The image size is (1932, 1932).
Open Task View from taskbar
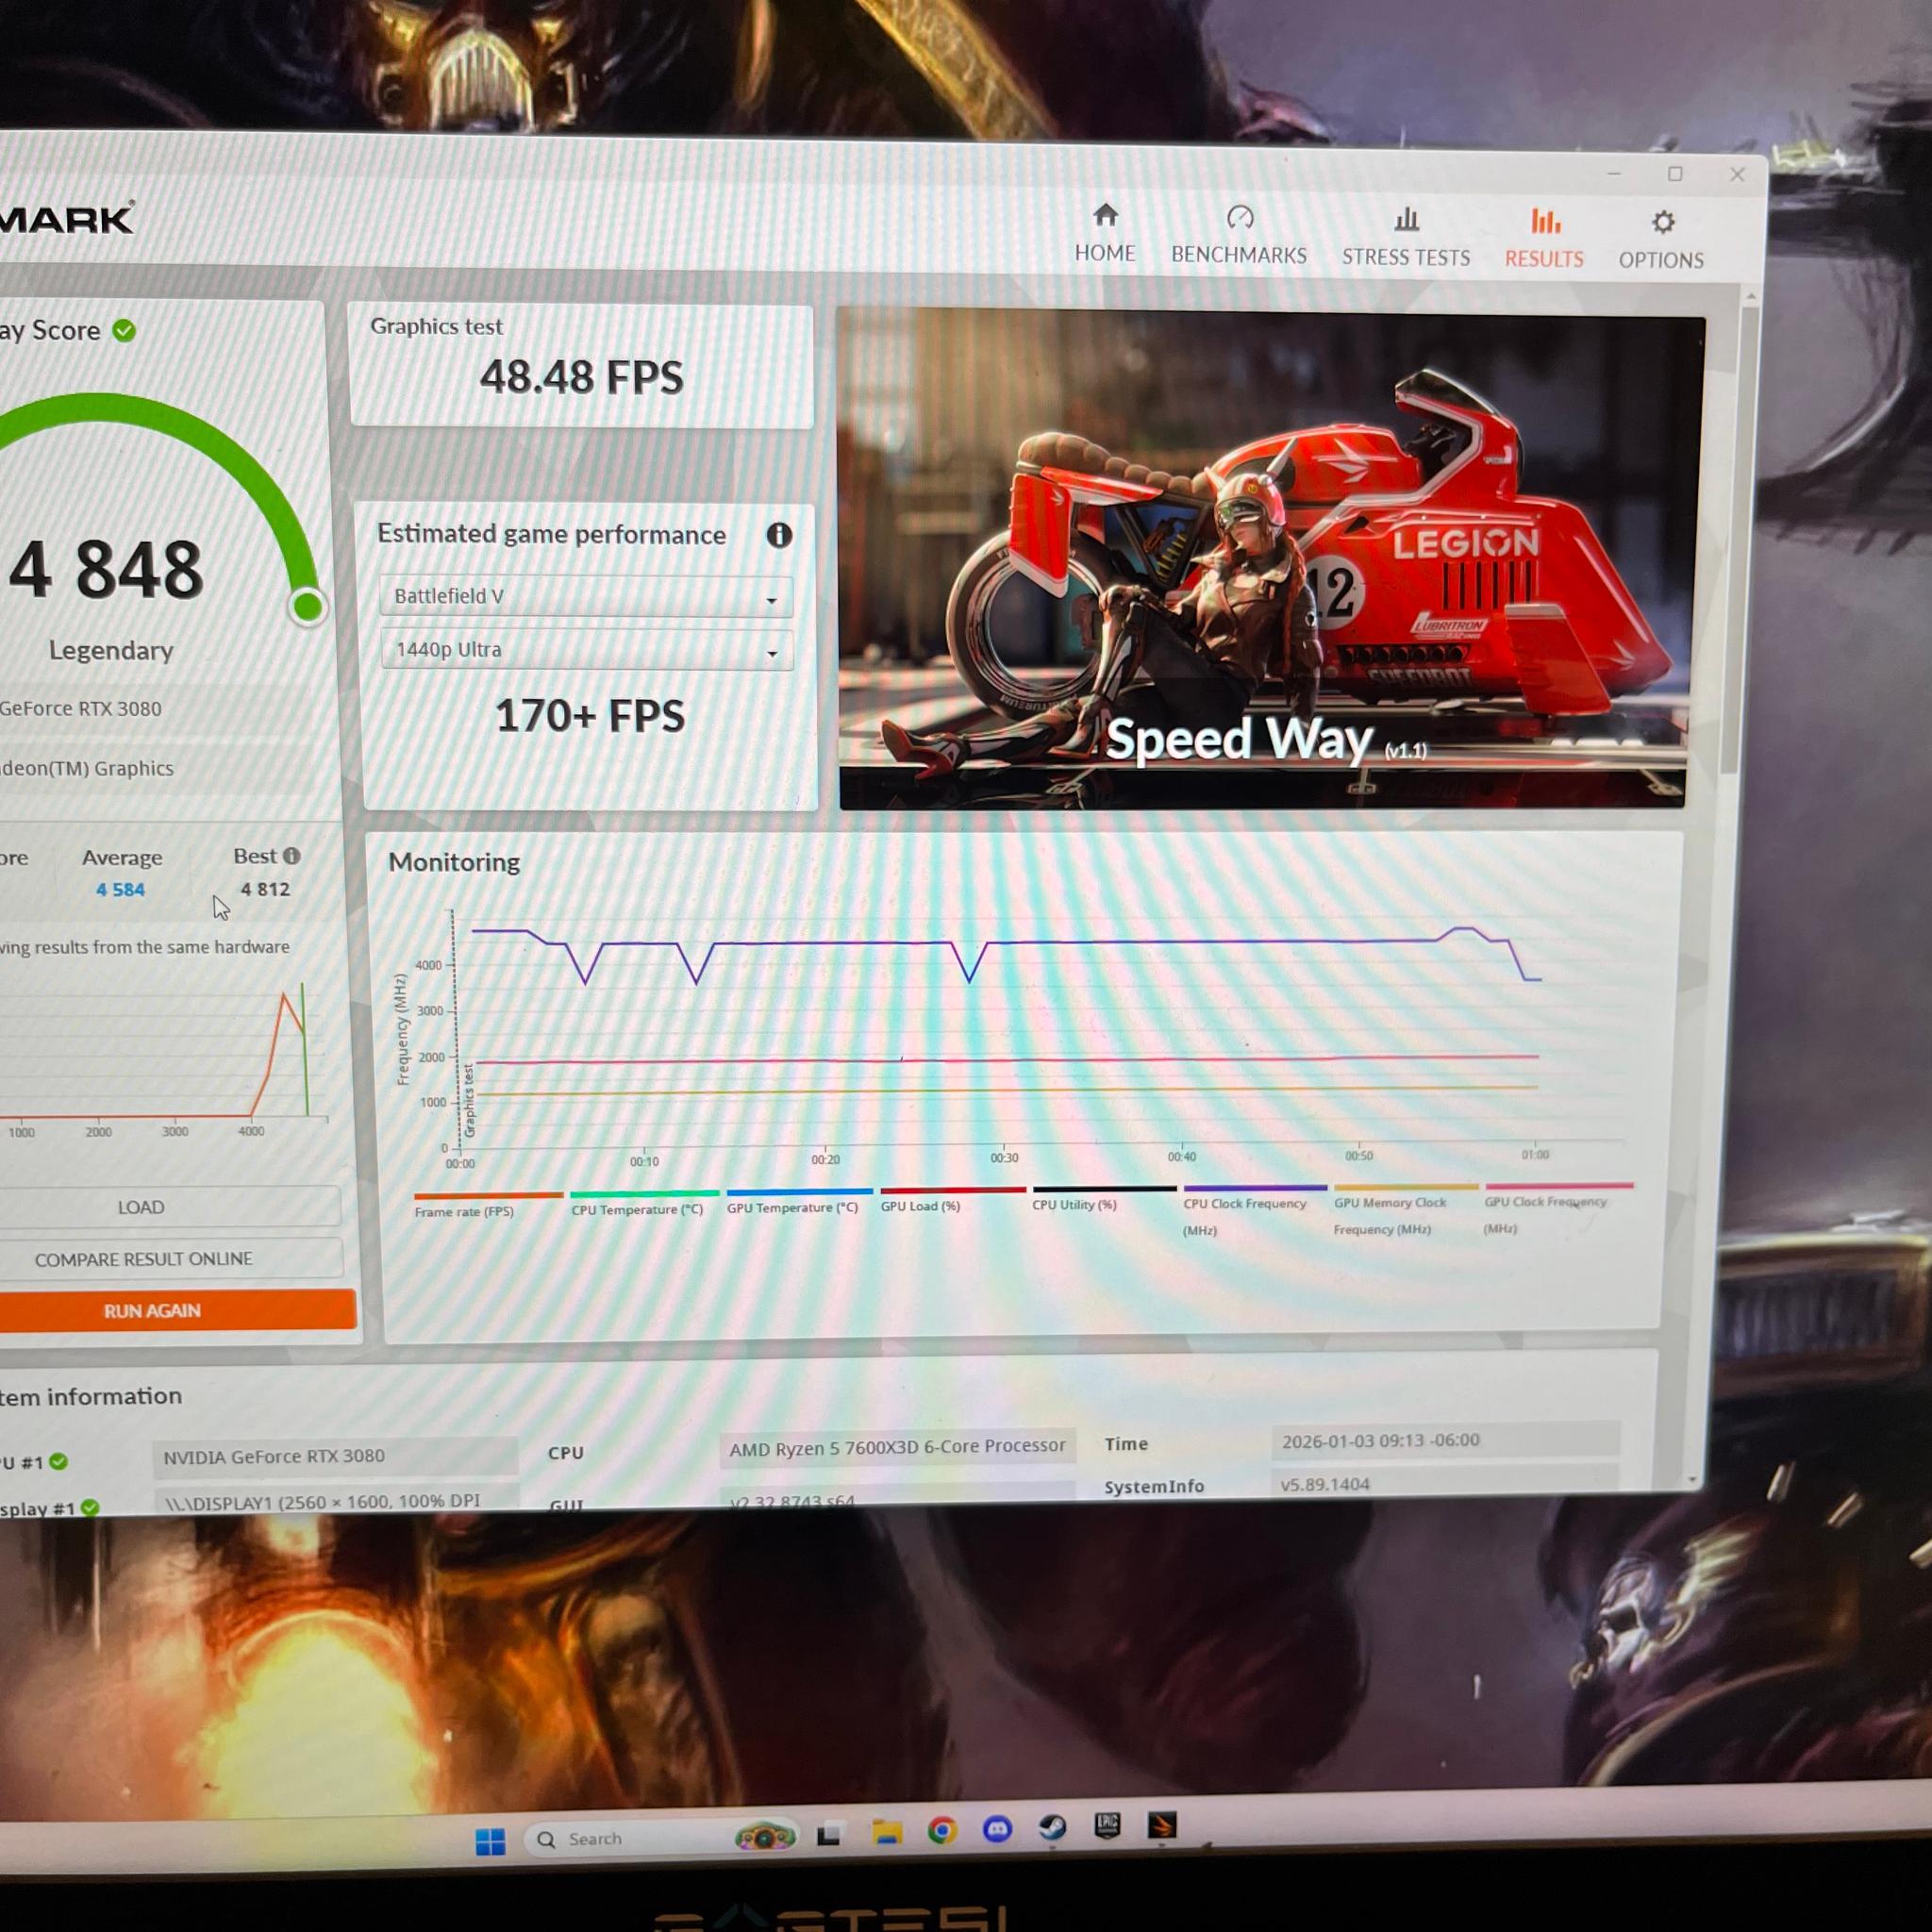828,1835
